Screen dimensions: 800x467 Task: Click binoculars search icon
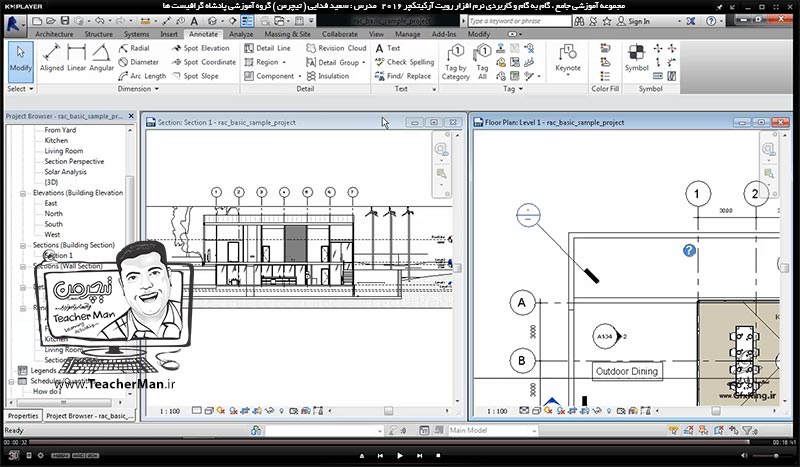tap(579, 21)
